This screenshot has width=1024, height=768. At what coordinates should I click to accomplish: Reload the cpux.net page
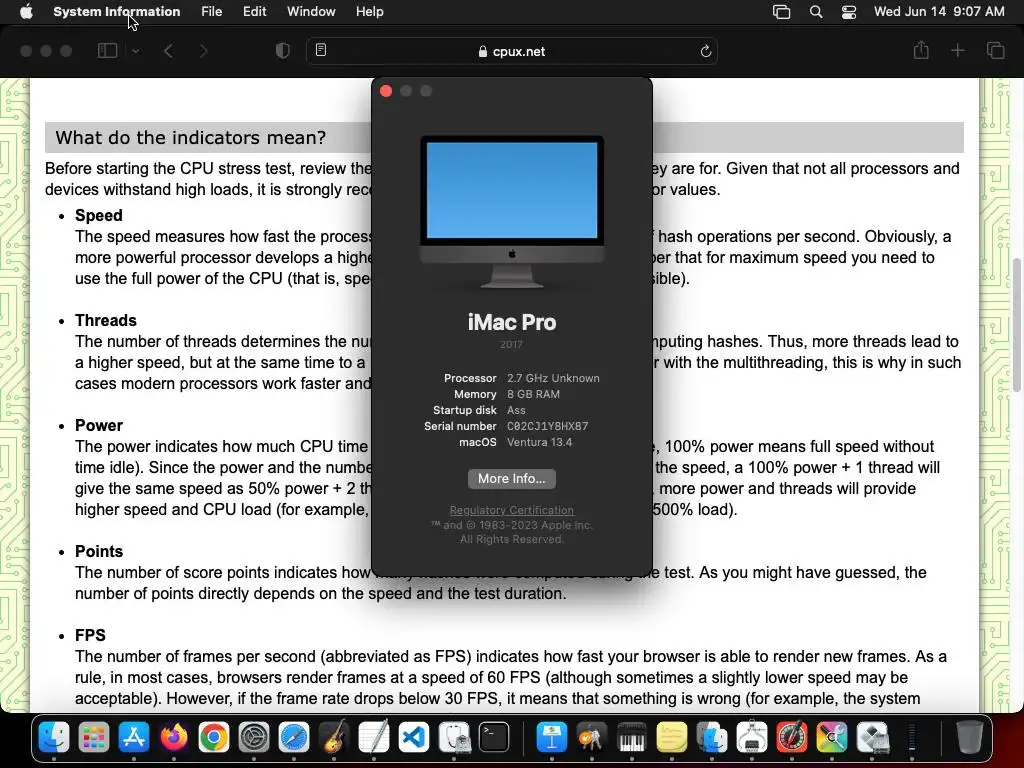point(705,51)
